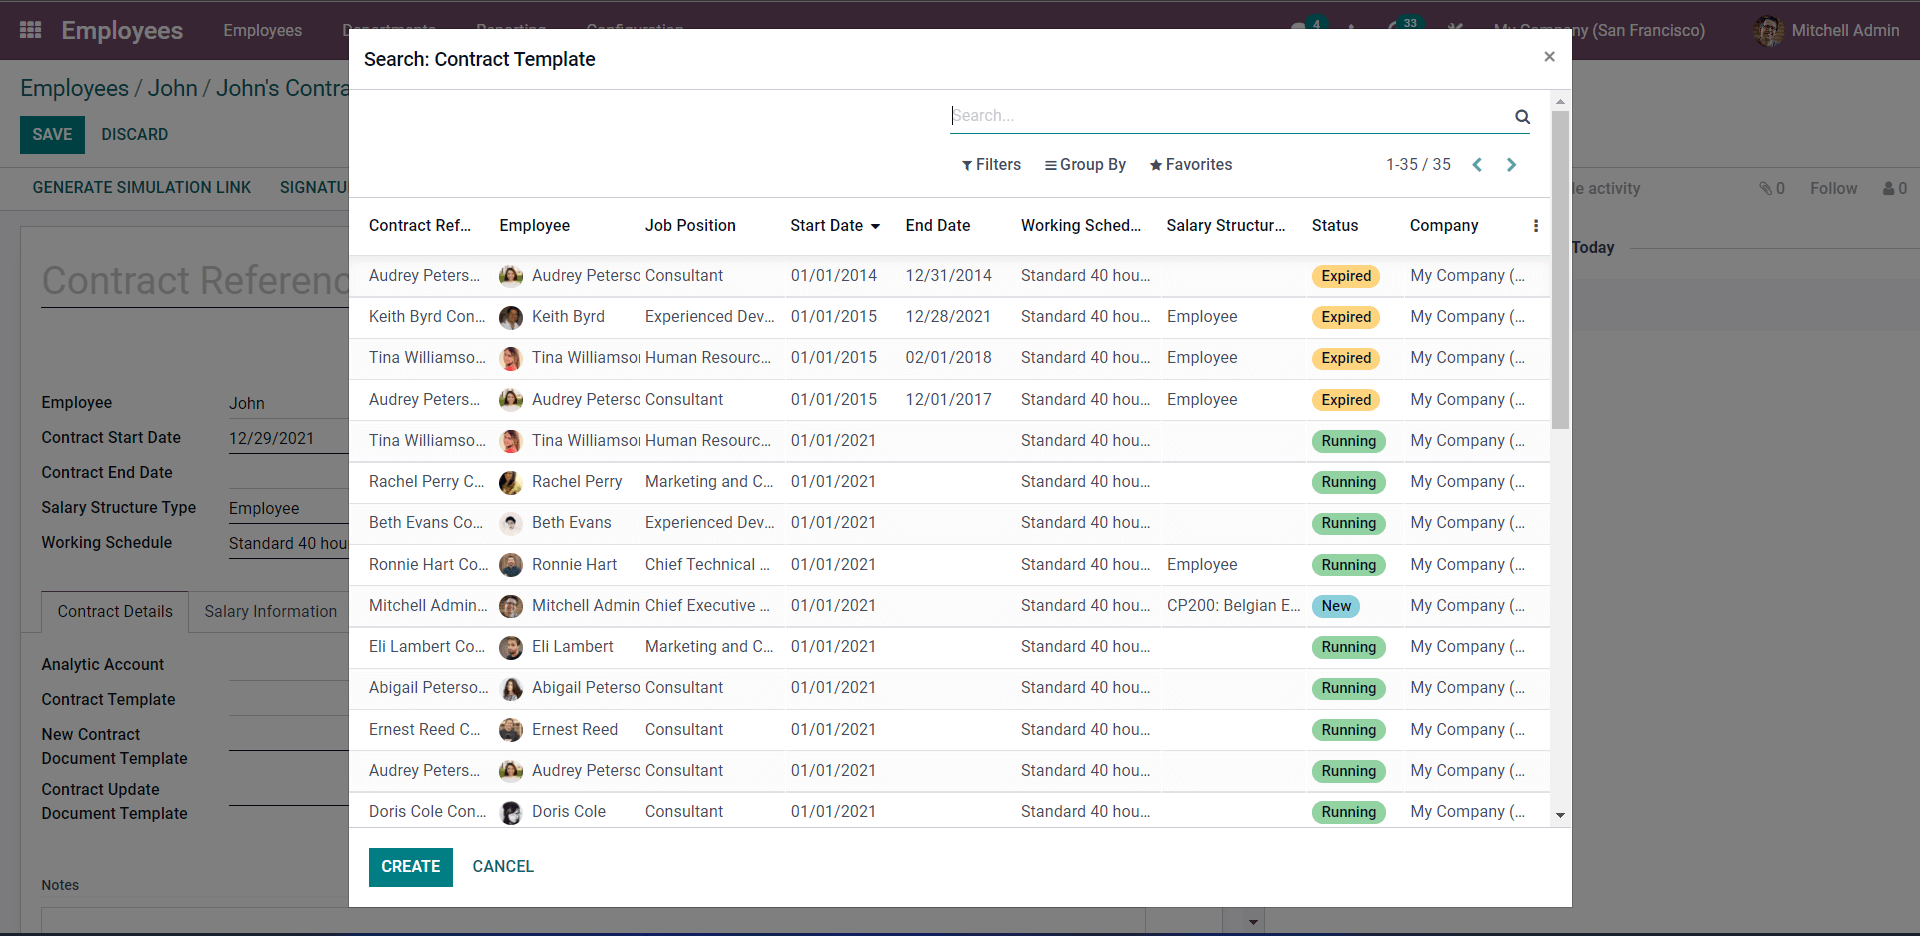Select Eli Lambert Co... contract reference

(x=427, y=647)
